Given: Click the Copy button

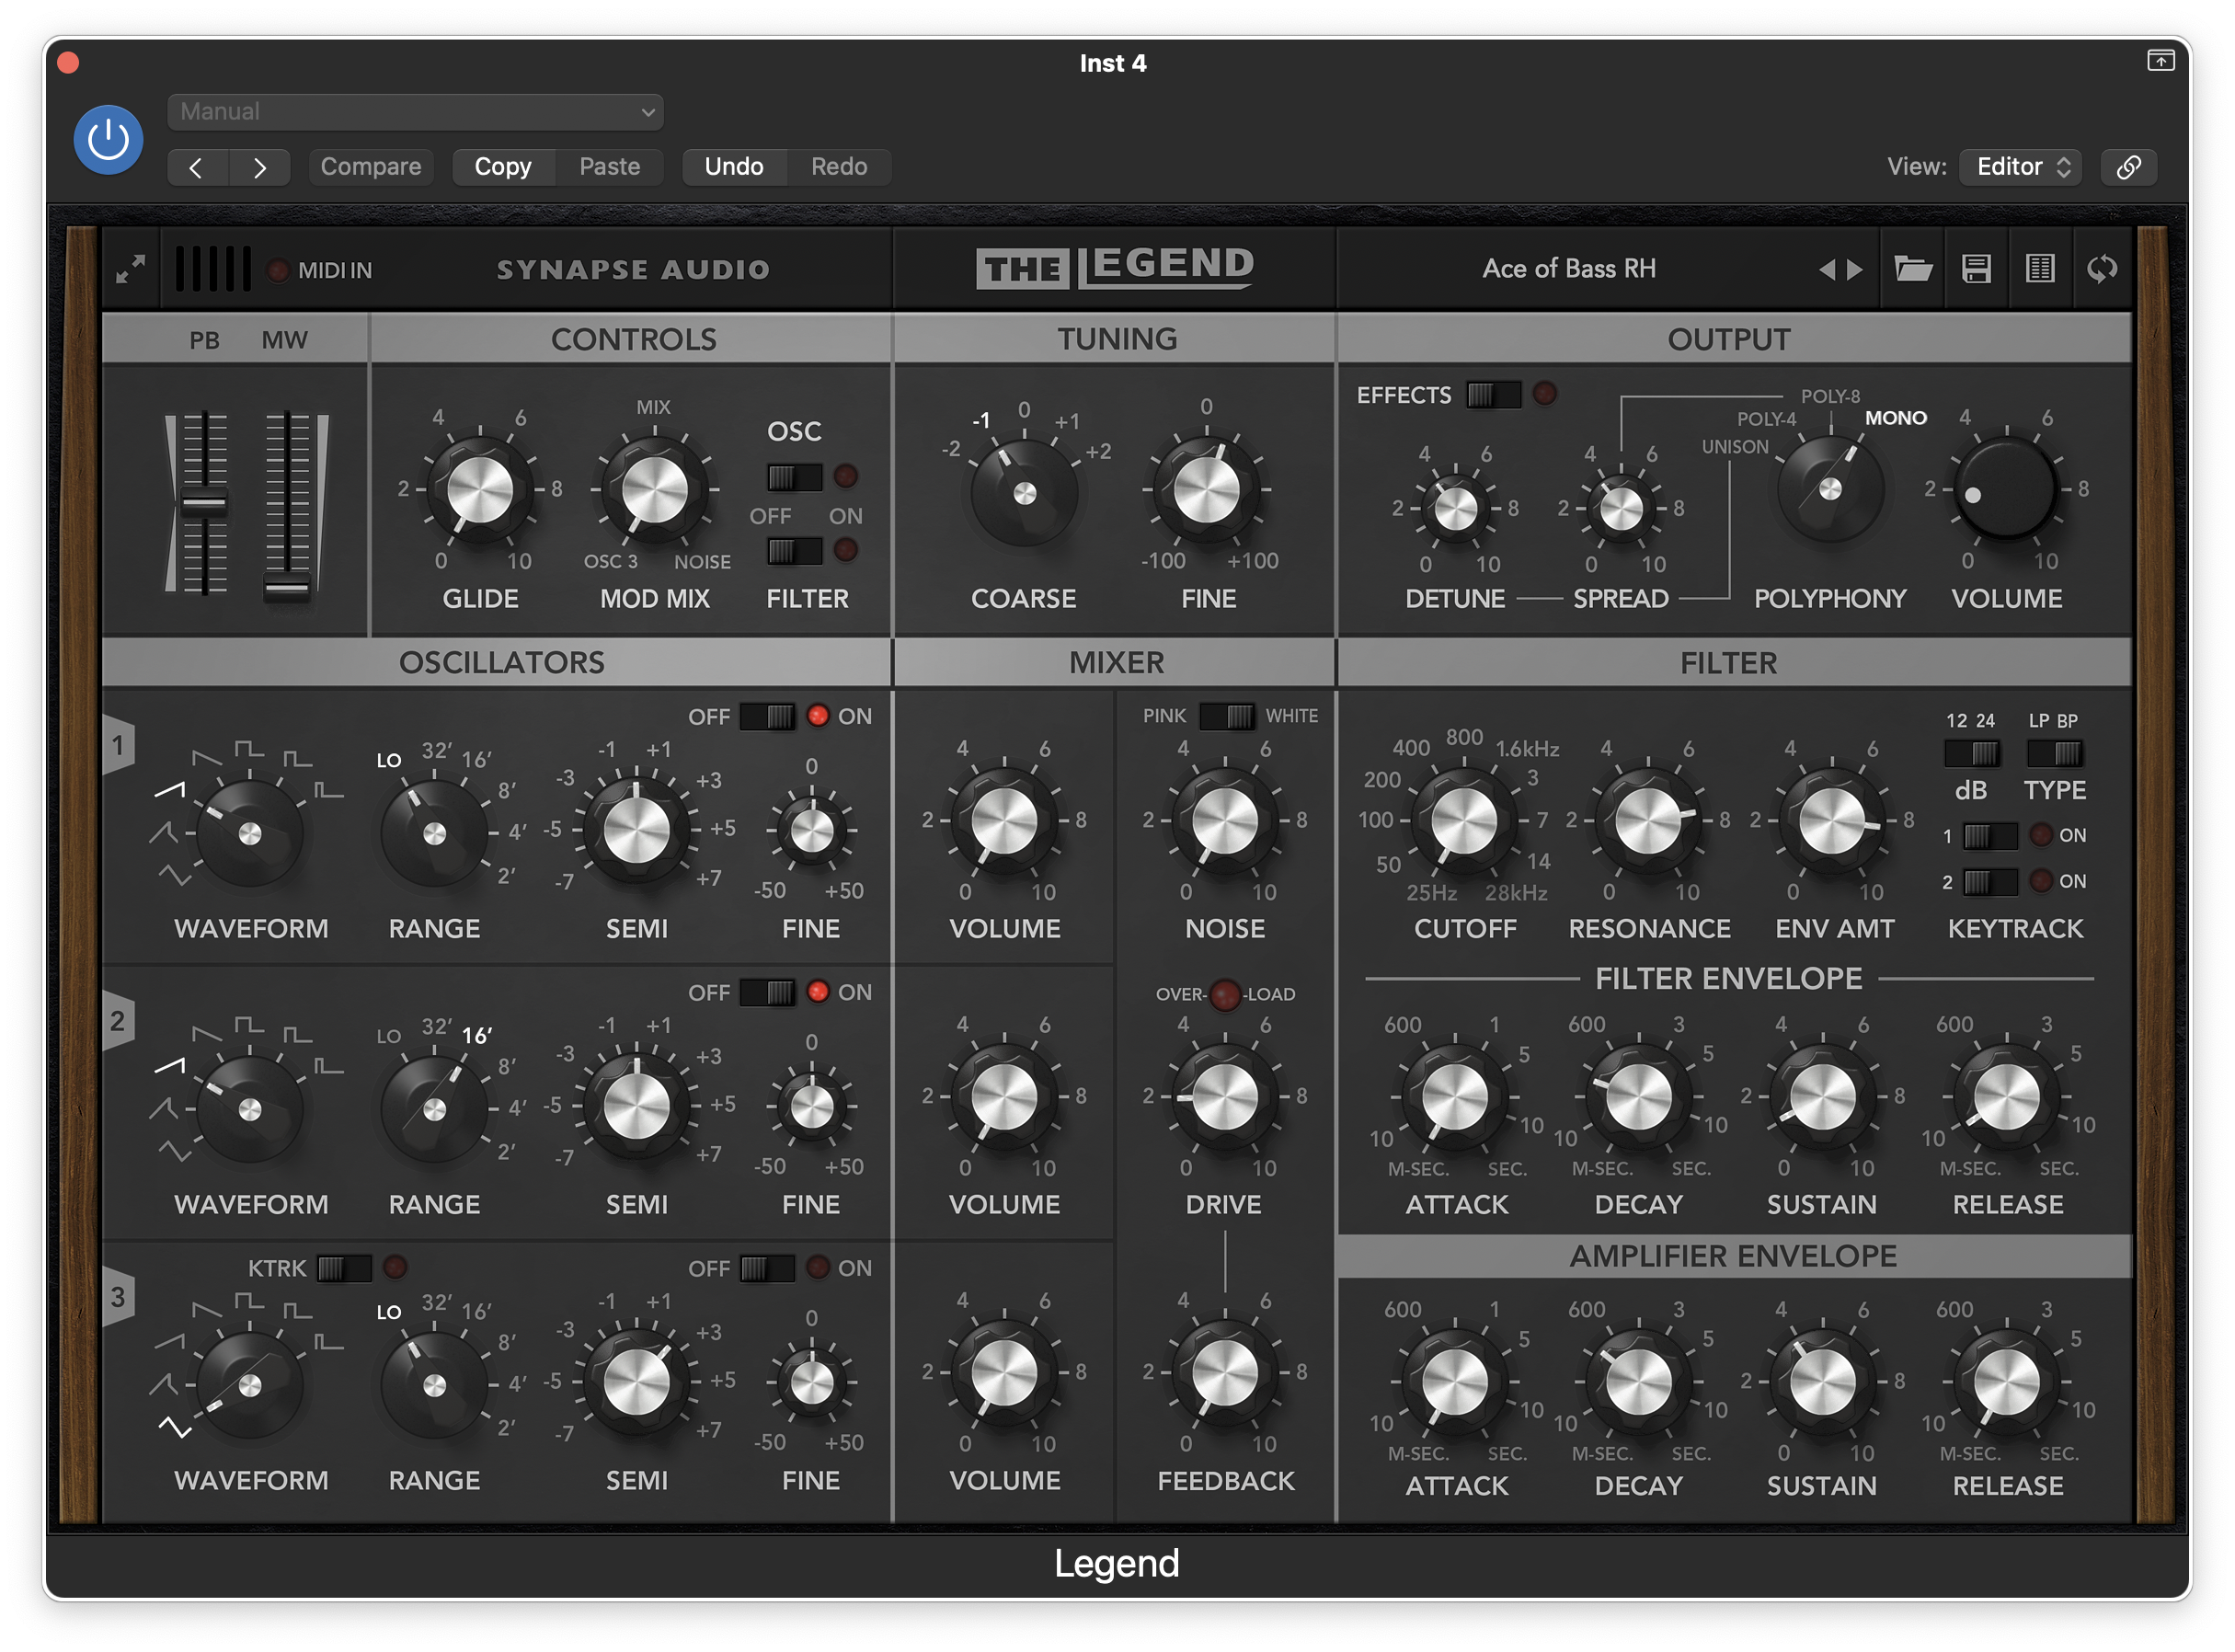Looking at the screenshot, I should pos(502,167).
